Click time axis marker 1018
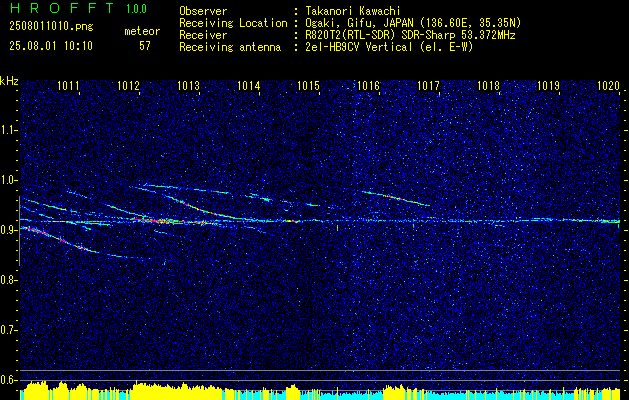Image resolution: width=629 pixels, height=400 pixels. click(489, 85)
